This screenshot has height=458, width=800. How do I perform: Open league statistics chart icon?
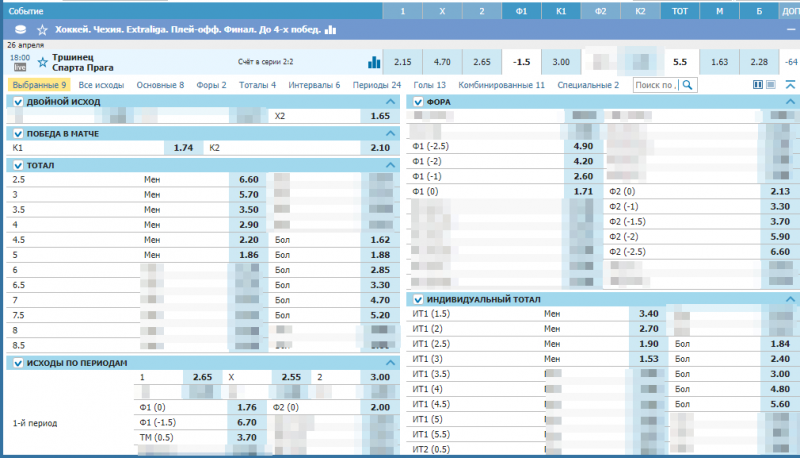coord(329,31)
